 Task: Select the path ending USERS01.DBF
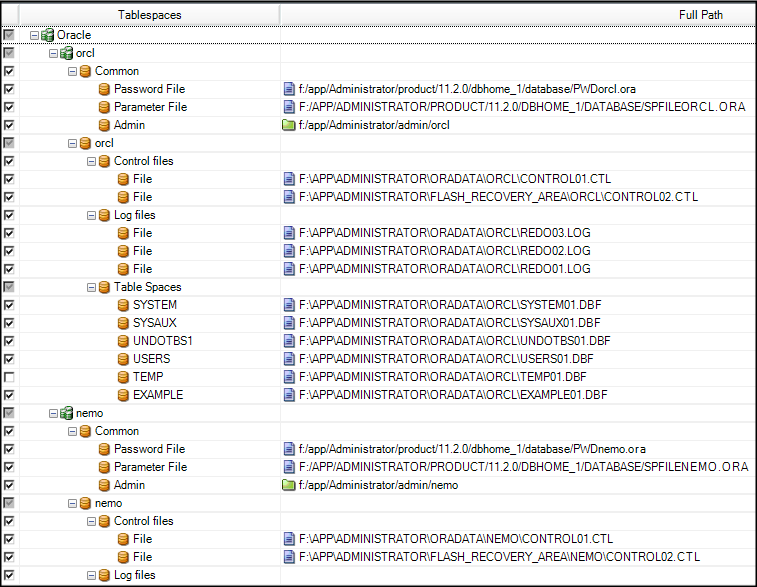pyautogui.click(x=446, y=359)
